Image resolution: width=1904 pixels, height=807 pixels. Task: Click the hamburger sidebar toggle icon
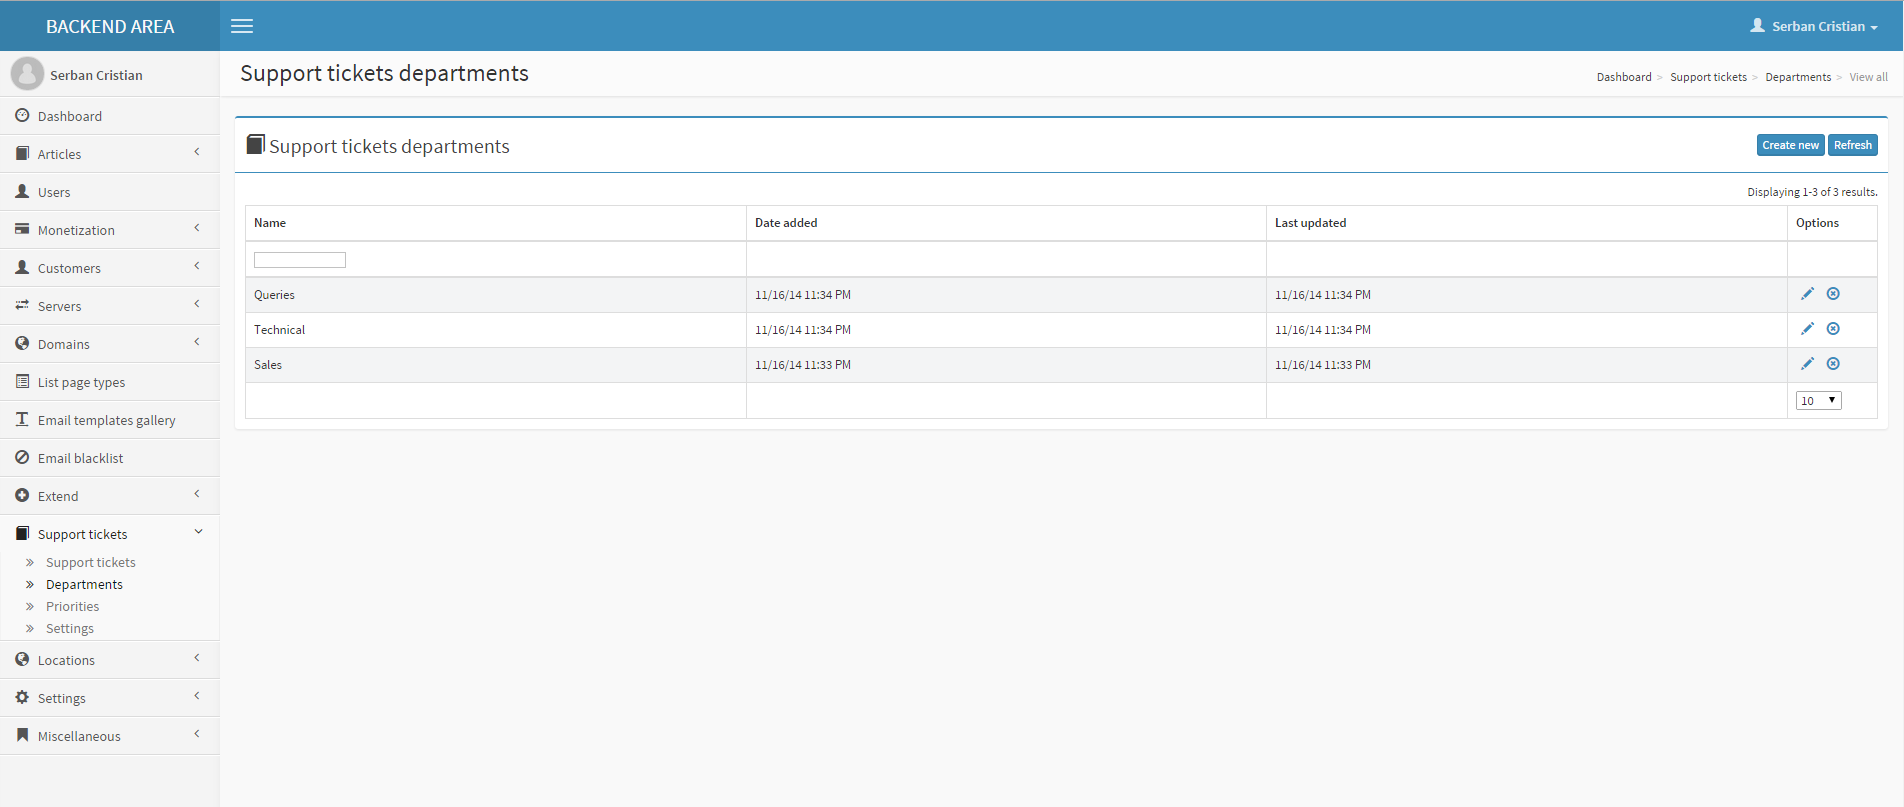(242, 26)
